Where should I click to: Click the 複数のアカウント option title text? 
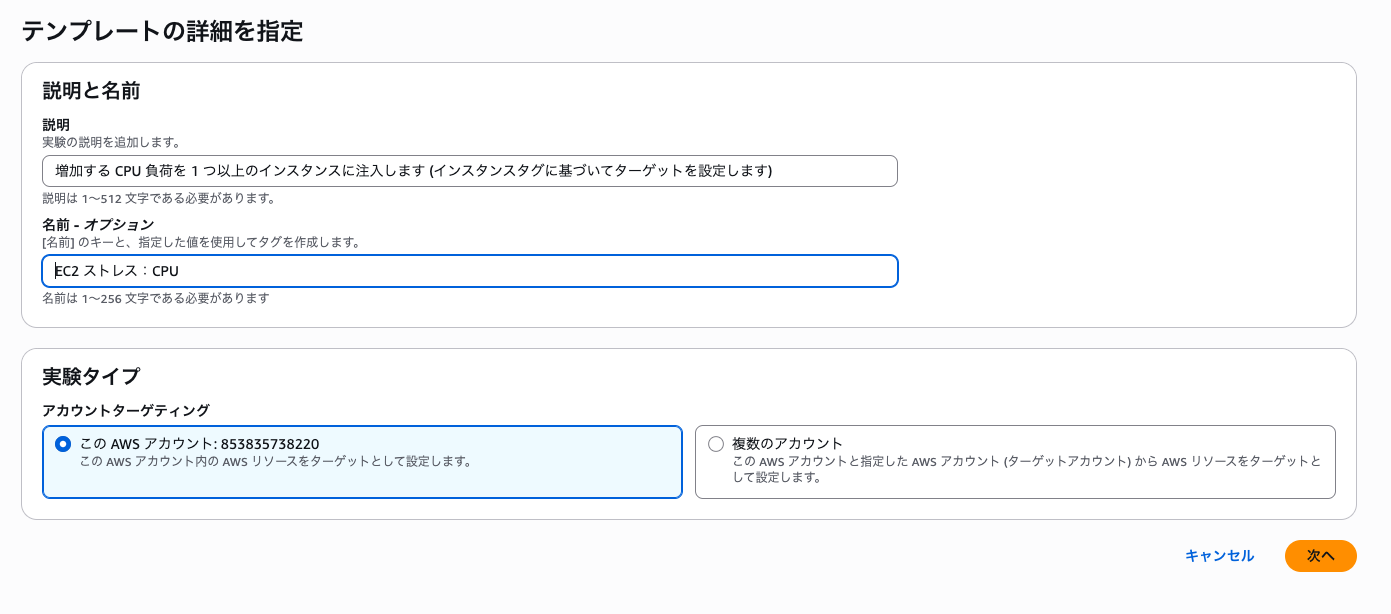point(788,444)
